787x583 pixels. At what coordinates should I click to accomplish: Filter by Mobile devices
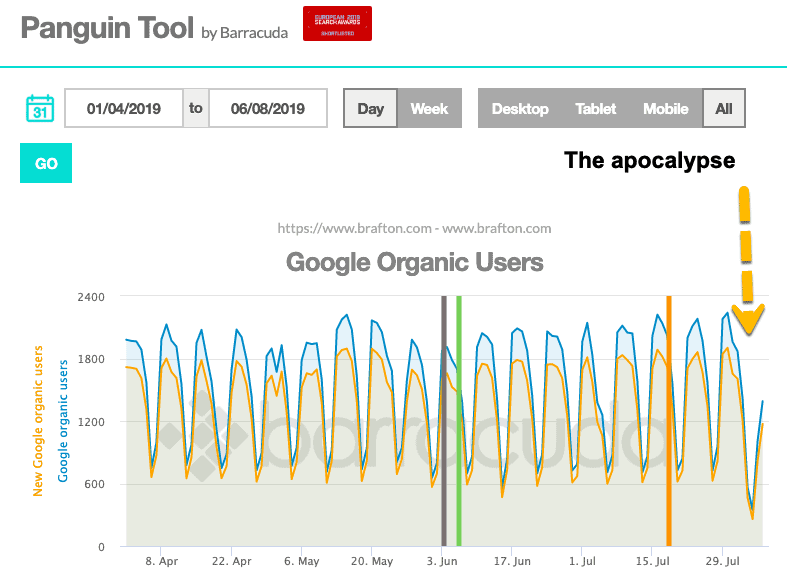pyautogui.click(x=666, y=108)
